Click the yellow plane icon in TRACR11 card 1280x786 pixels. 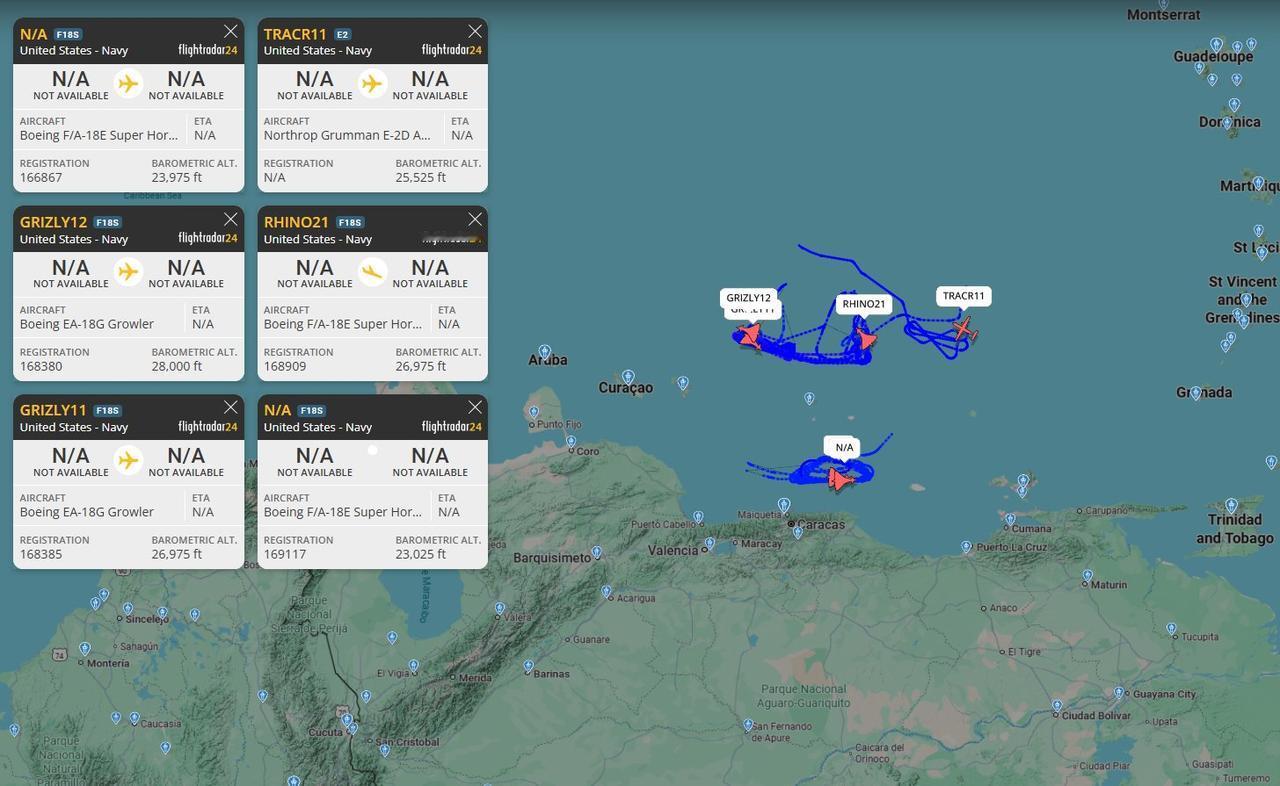click(x=372, y=83)
